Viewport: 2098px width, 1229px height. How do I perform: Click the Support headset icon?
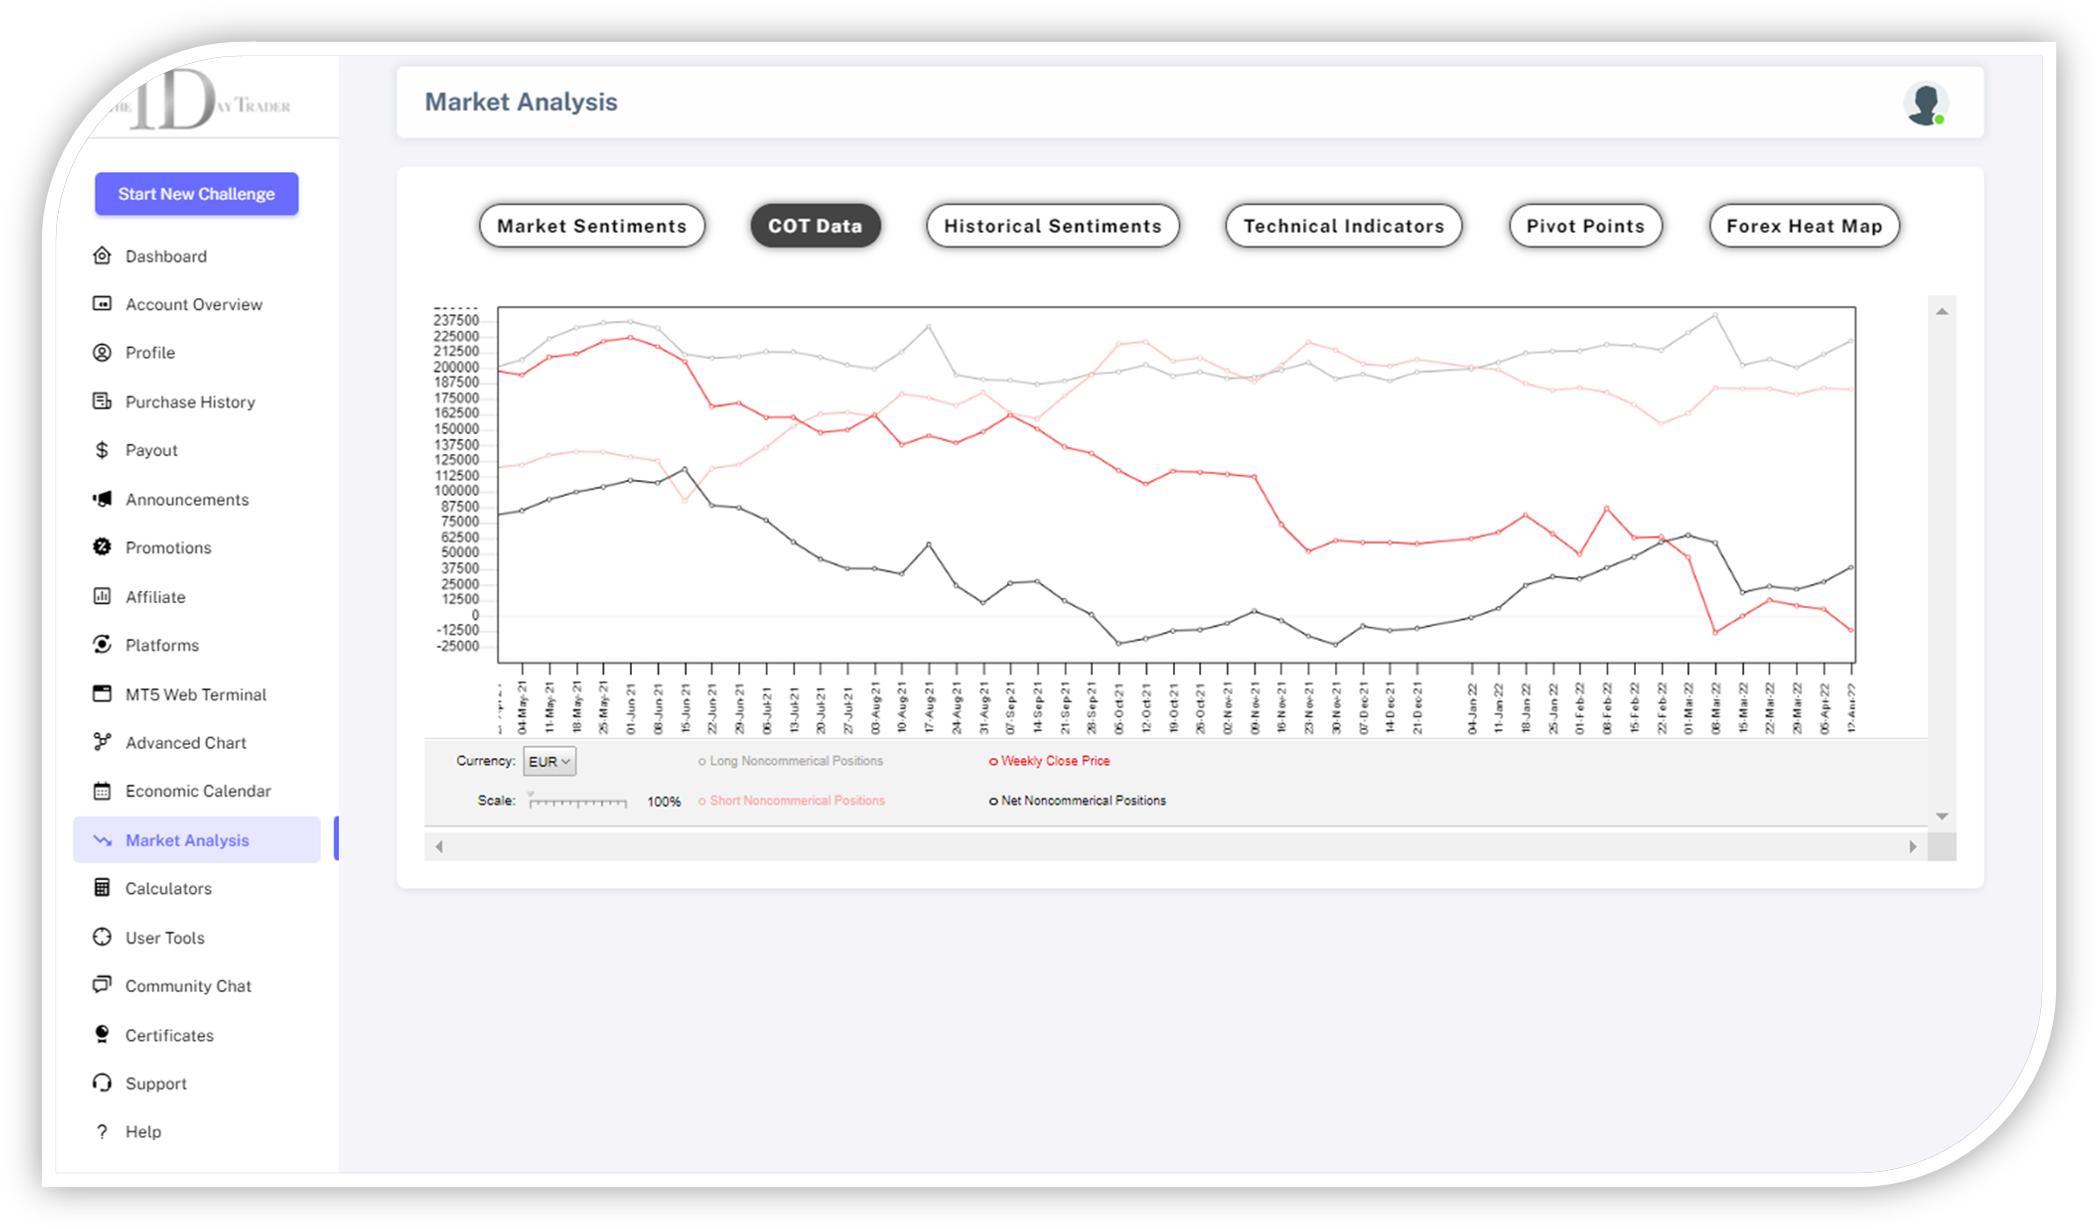[x=102, y=1083]
